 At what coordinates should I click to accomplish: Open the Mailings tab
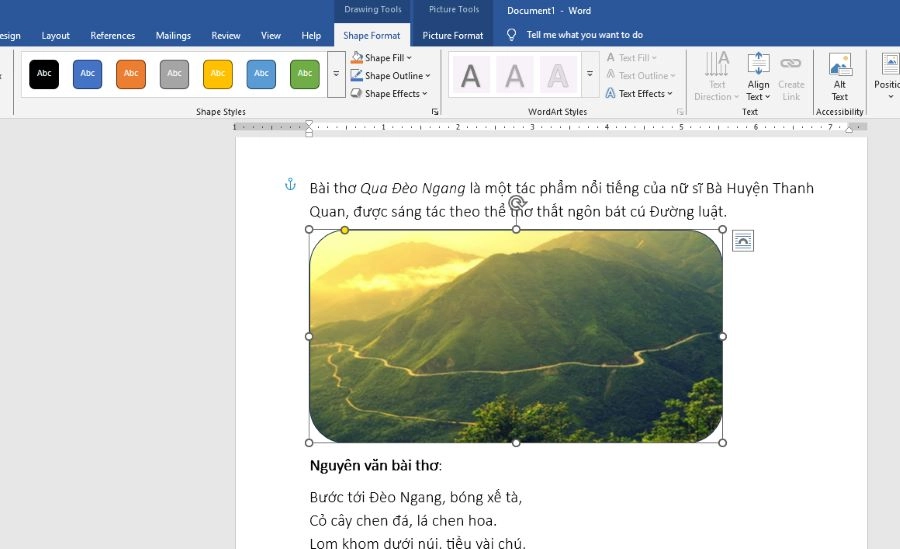(173, 35)
